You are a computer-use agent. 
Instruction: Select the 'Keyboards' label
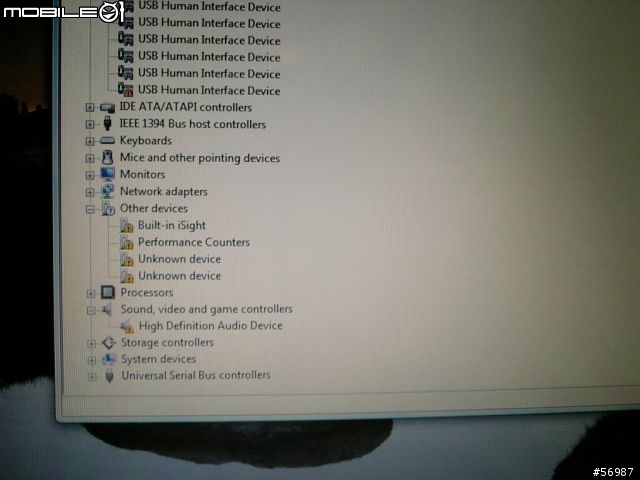tap(146, 141)
